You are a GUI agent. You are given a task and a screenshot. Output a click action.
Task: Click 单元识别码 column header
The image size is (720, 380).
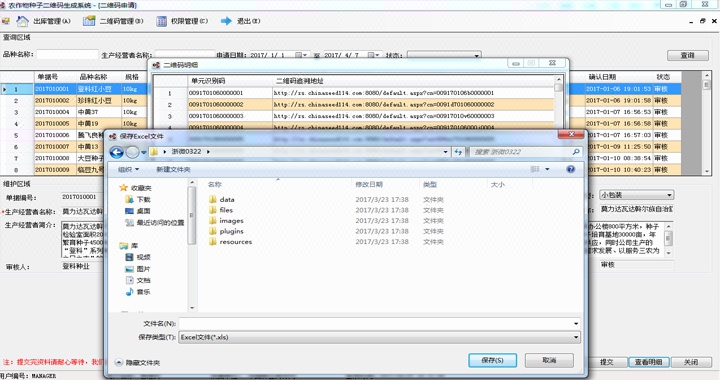[x=208, y=81]
